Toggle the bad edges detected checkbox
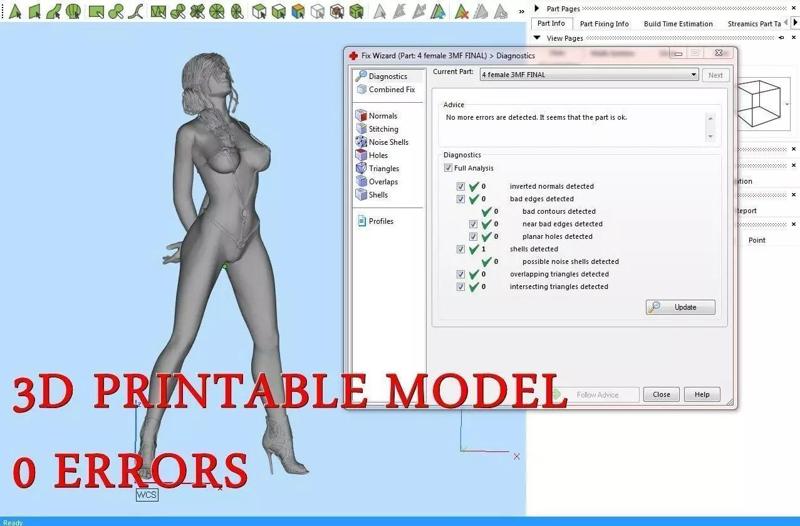 [461, 199]
